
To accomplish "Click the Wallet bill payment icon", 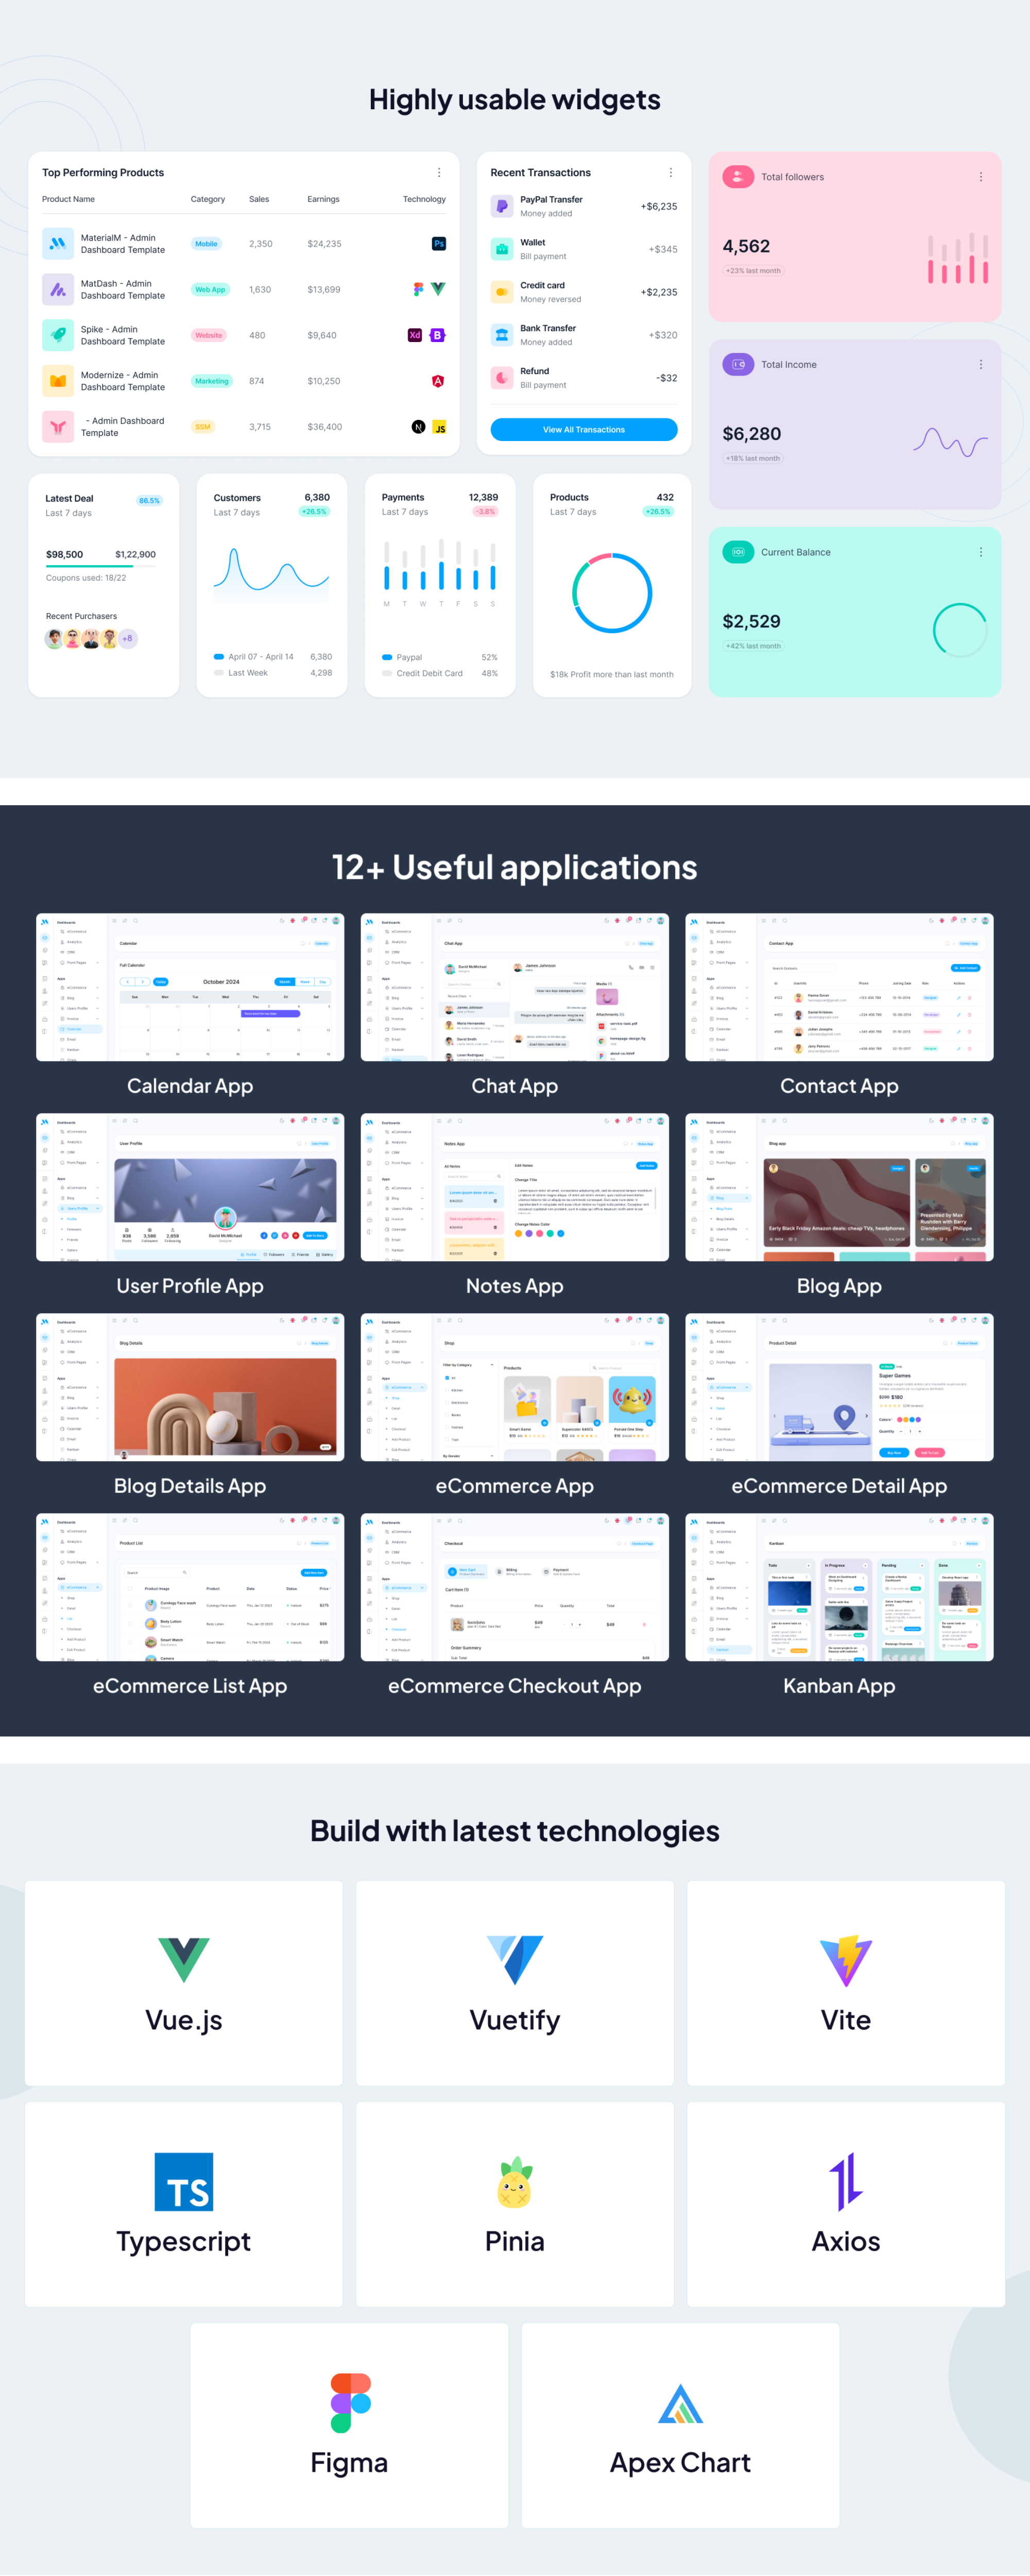I will tap(503, 248).
